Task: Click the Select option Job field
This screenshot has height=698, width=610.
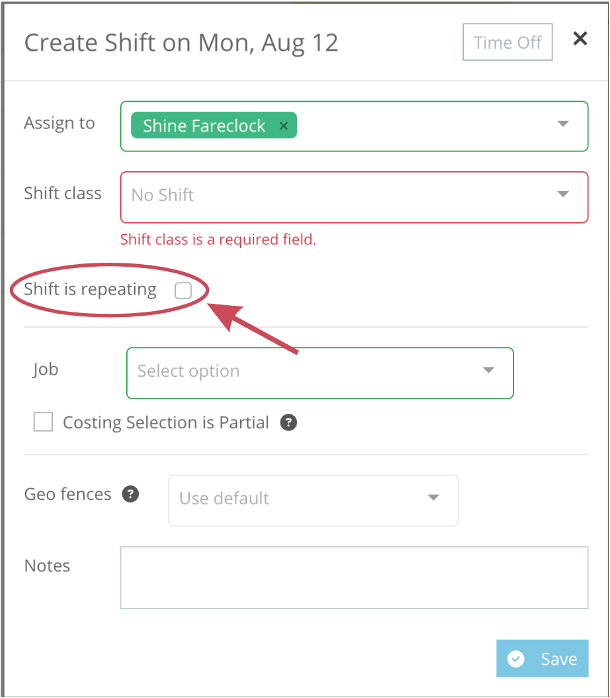Action: pos(320,373)
